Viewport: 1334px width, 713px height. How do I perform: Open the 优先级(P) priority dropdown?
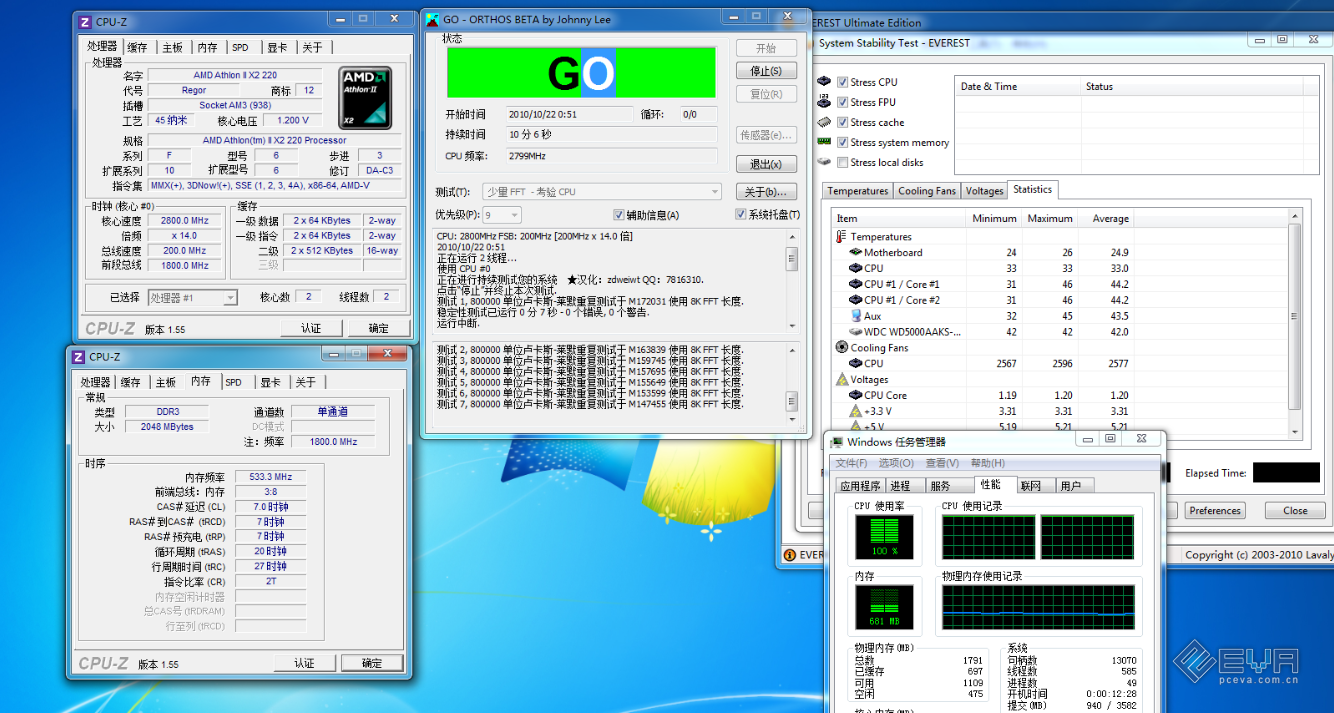[x=502, y=215]
